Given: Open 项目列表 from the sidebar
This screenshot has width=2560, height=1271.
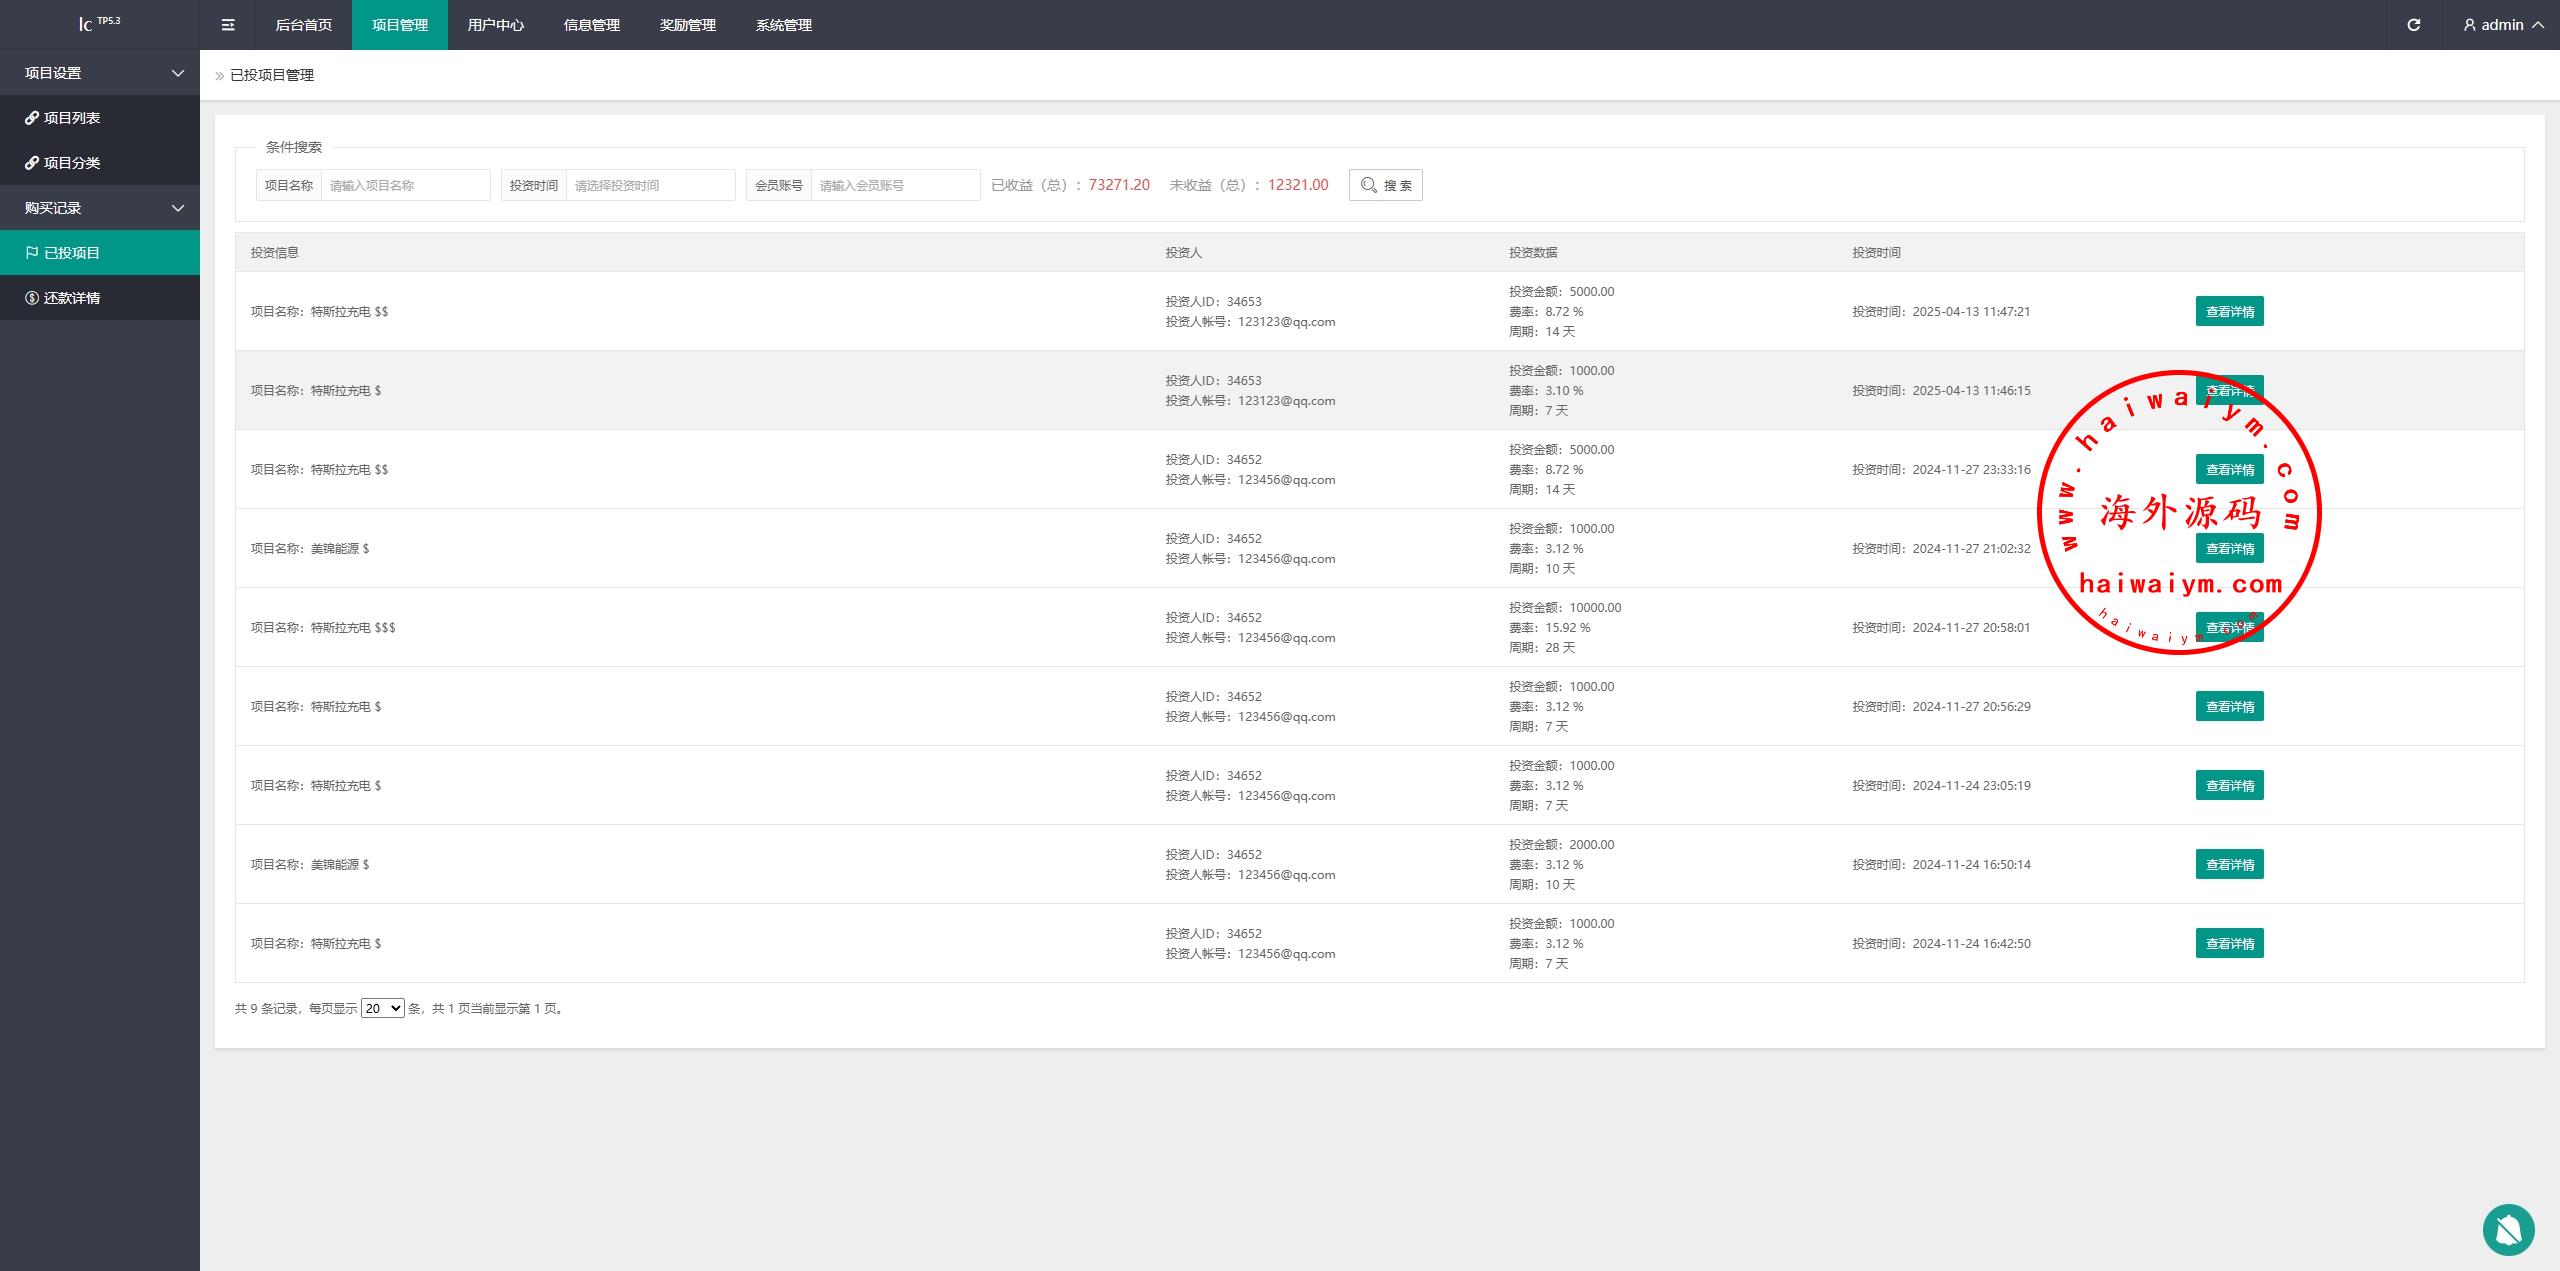Looking at the screenshot, I should tap(72, 118).
